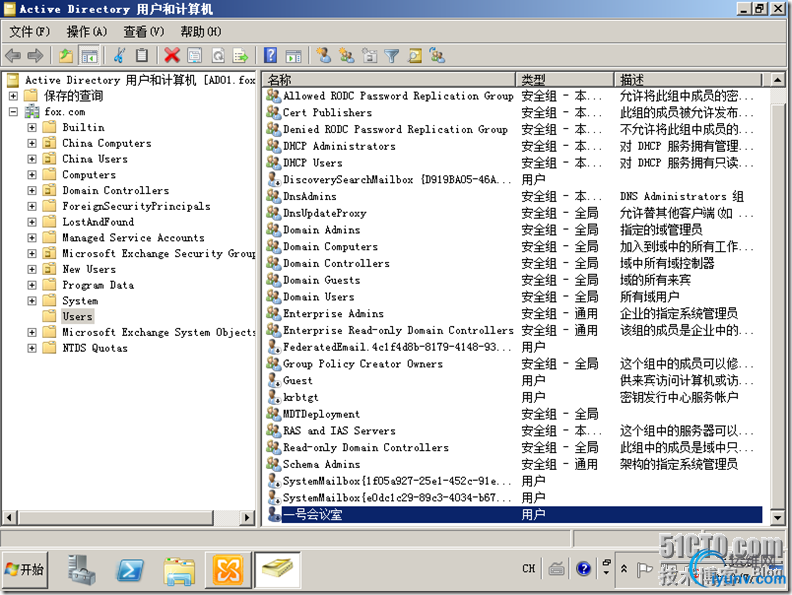Viewport: 792px width, 595px height.
Task: Expand the NTDS Quotas node
Action: pos(32,348)
